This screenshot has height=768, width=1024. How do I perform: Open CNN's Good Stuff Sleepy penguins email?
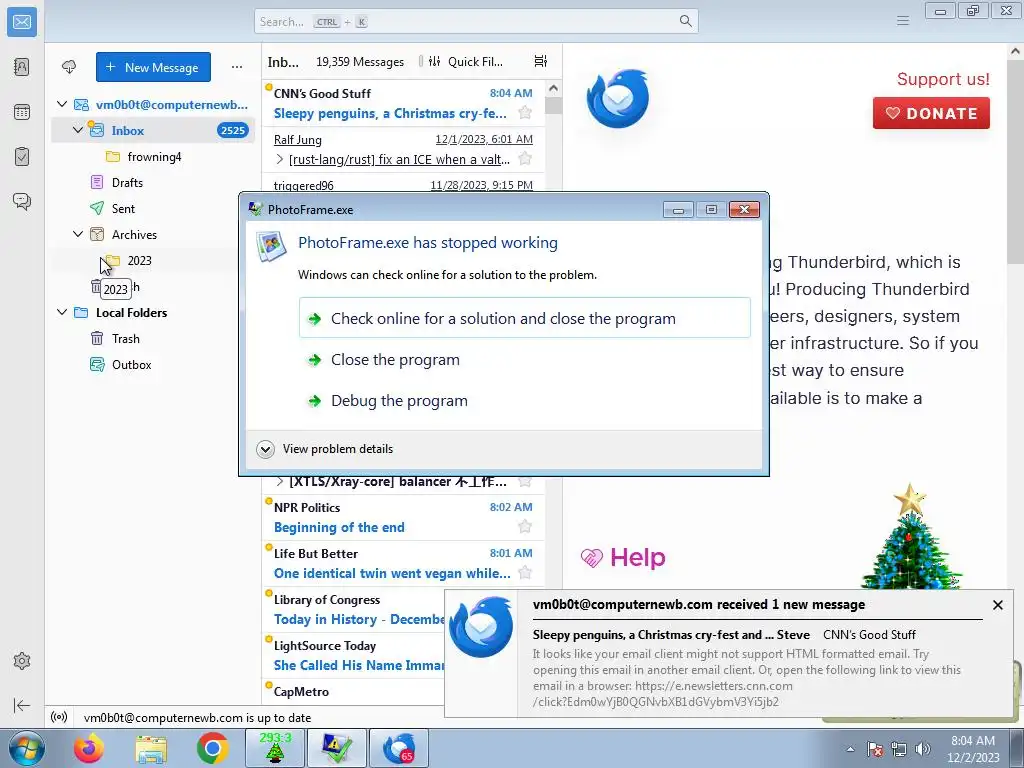[403, 103]
